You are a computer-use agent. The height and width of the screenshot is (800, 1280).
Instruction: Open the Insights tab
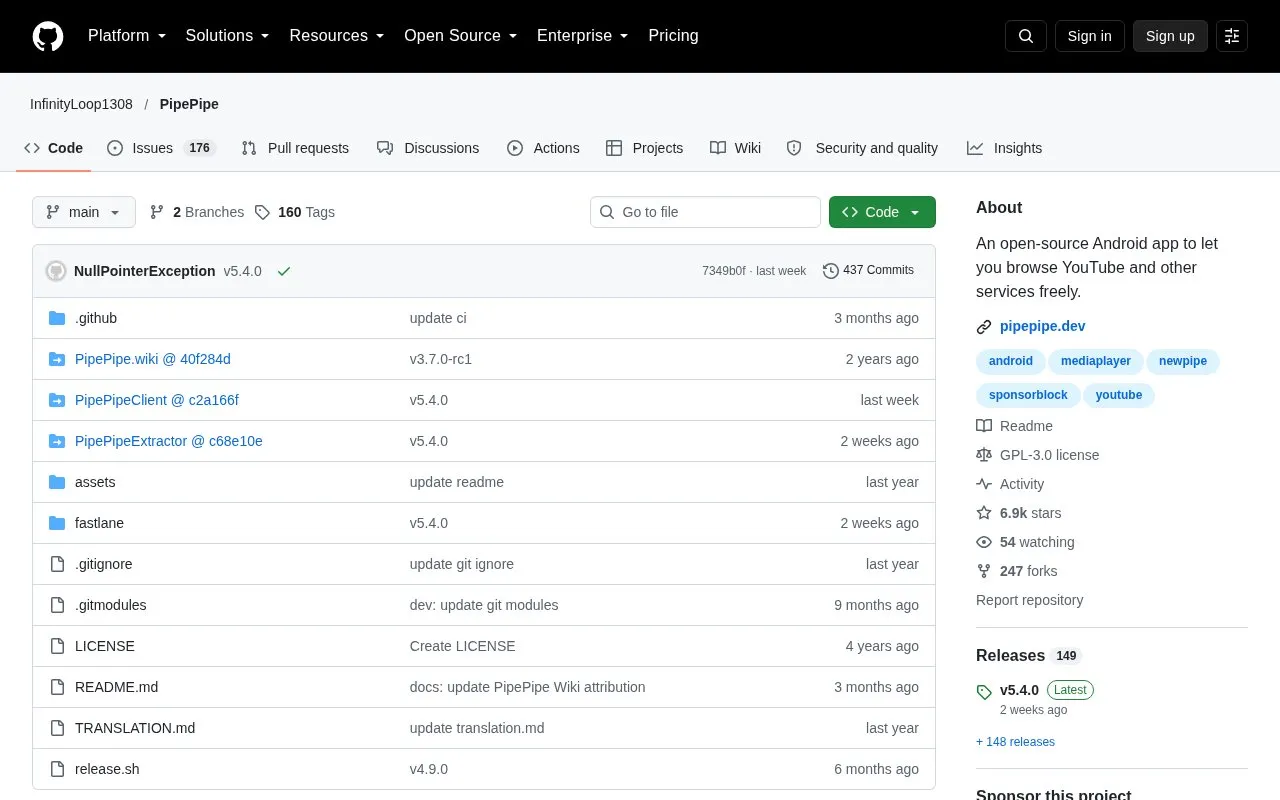click(x=1004, y=148)
